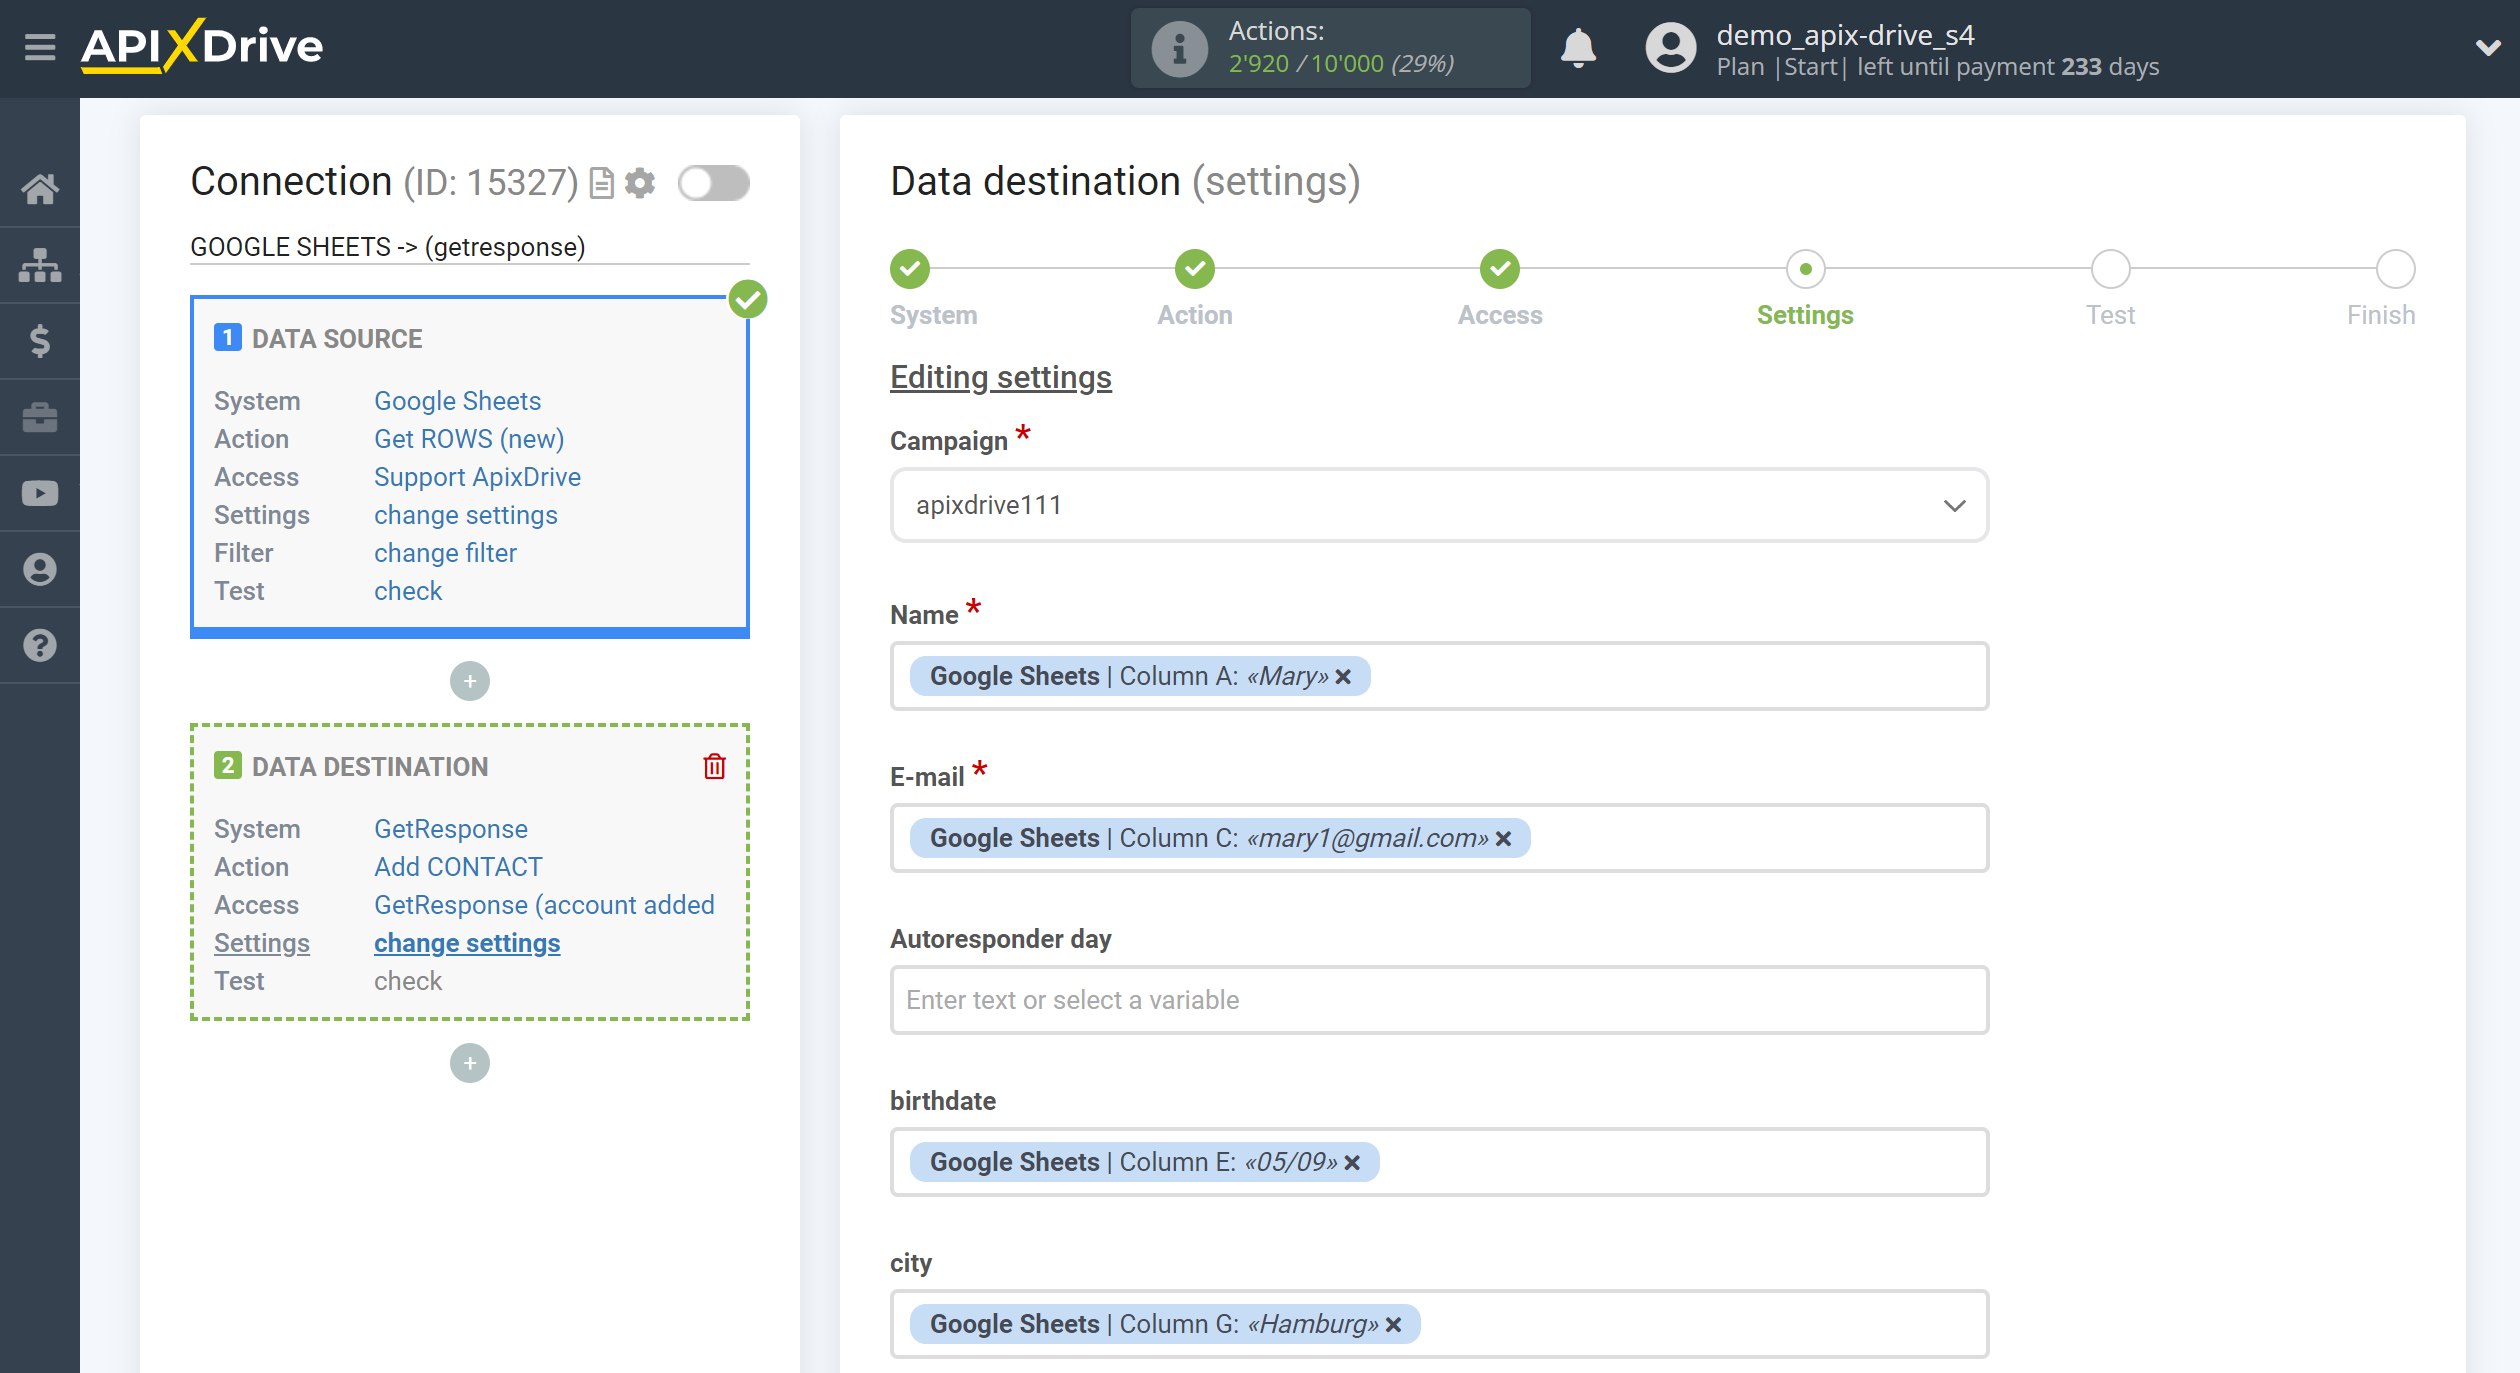Expand the account menu chevron
The width and height of the screenshot is (2520, 1373).
[x=2487, y=47]
